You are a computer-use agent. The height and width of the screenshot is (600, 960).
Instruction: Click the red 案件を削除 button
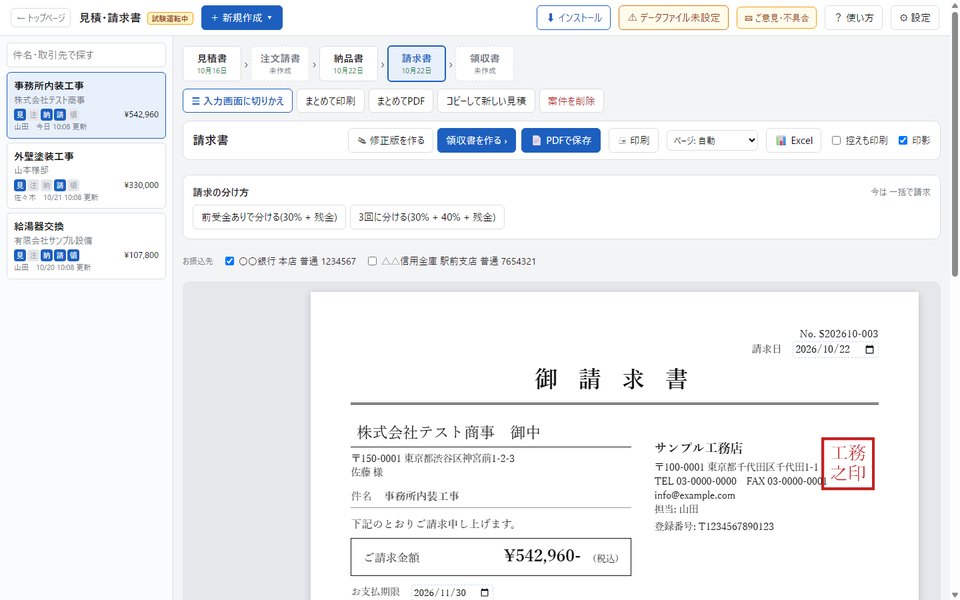[x=571, y=101]
